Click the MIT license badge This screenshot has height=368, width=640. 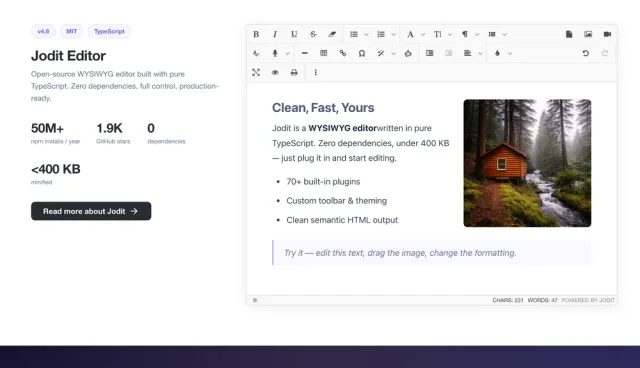tap(71, 31)
